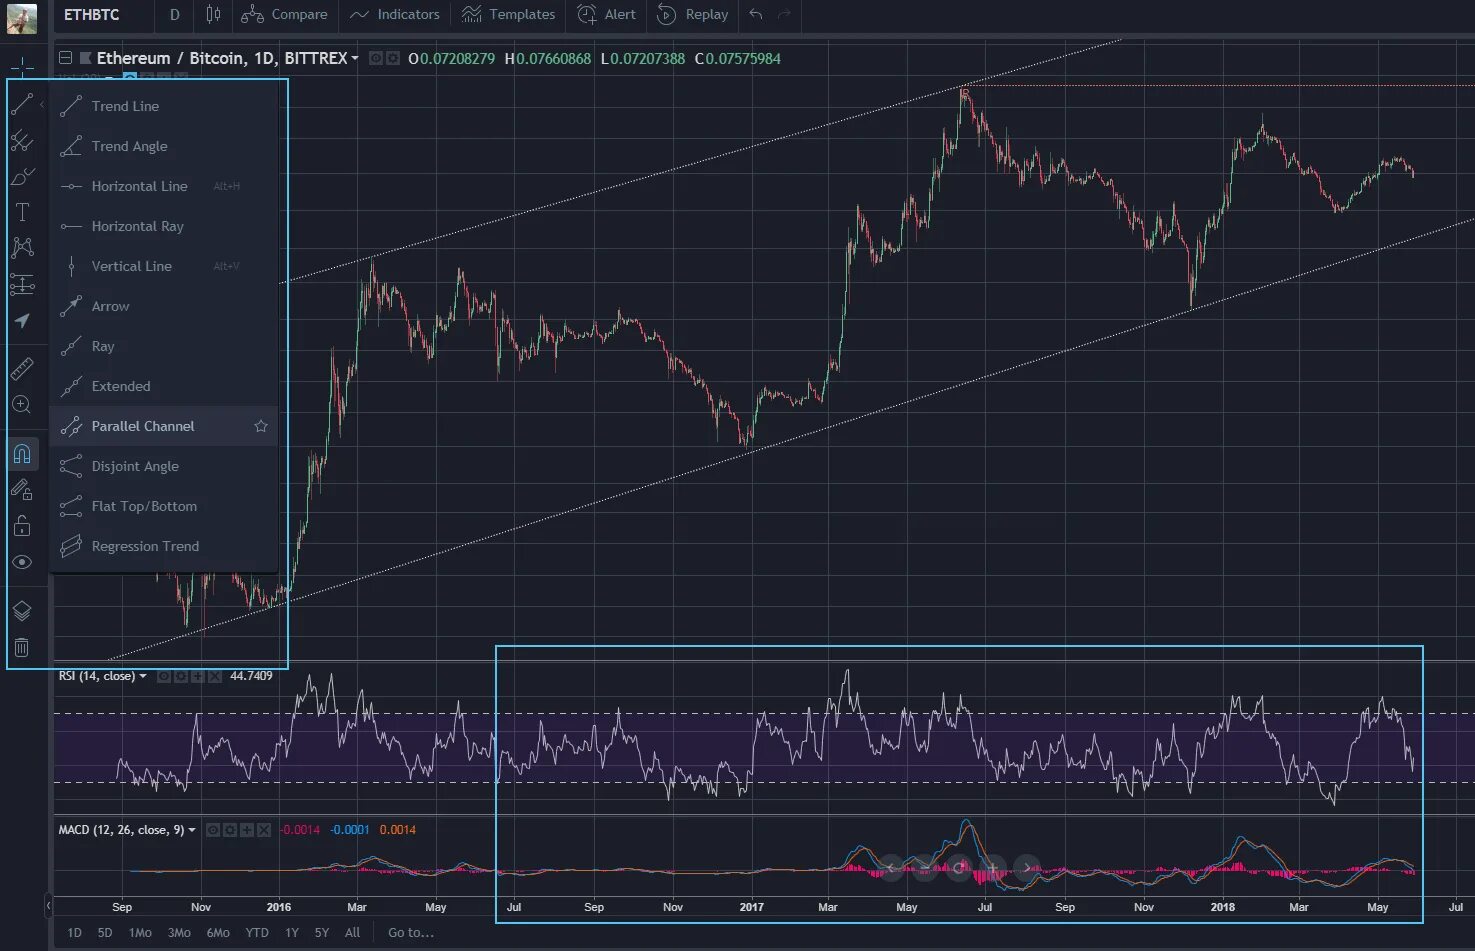Choose Parallel Channel from the menu

point(164,426)
